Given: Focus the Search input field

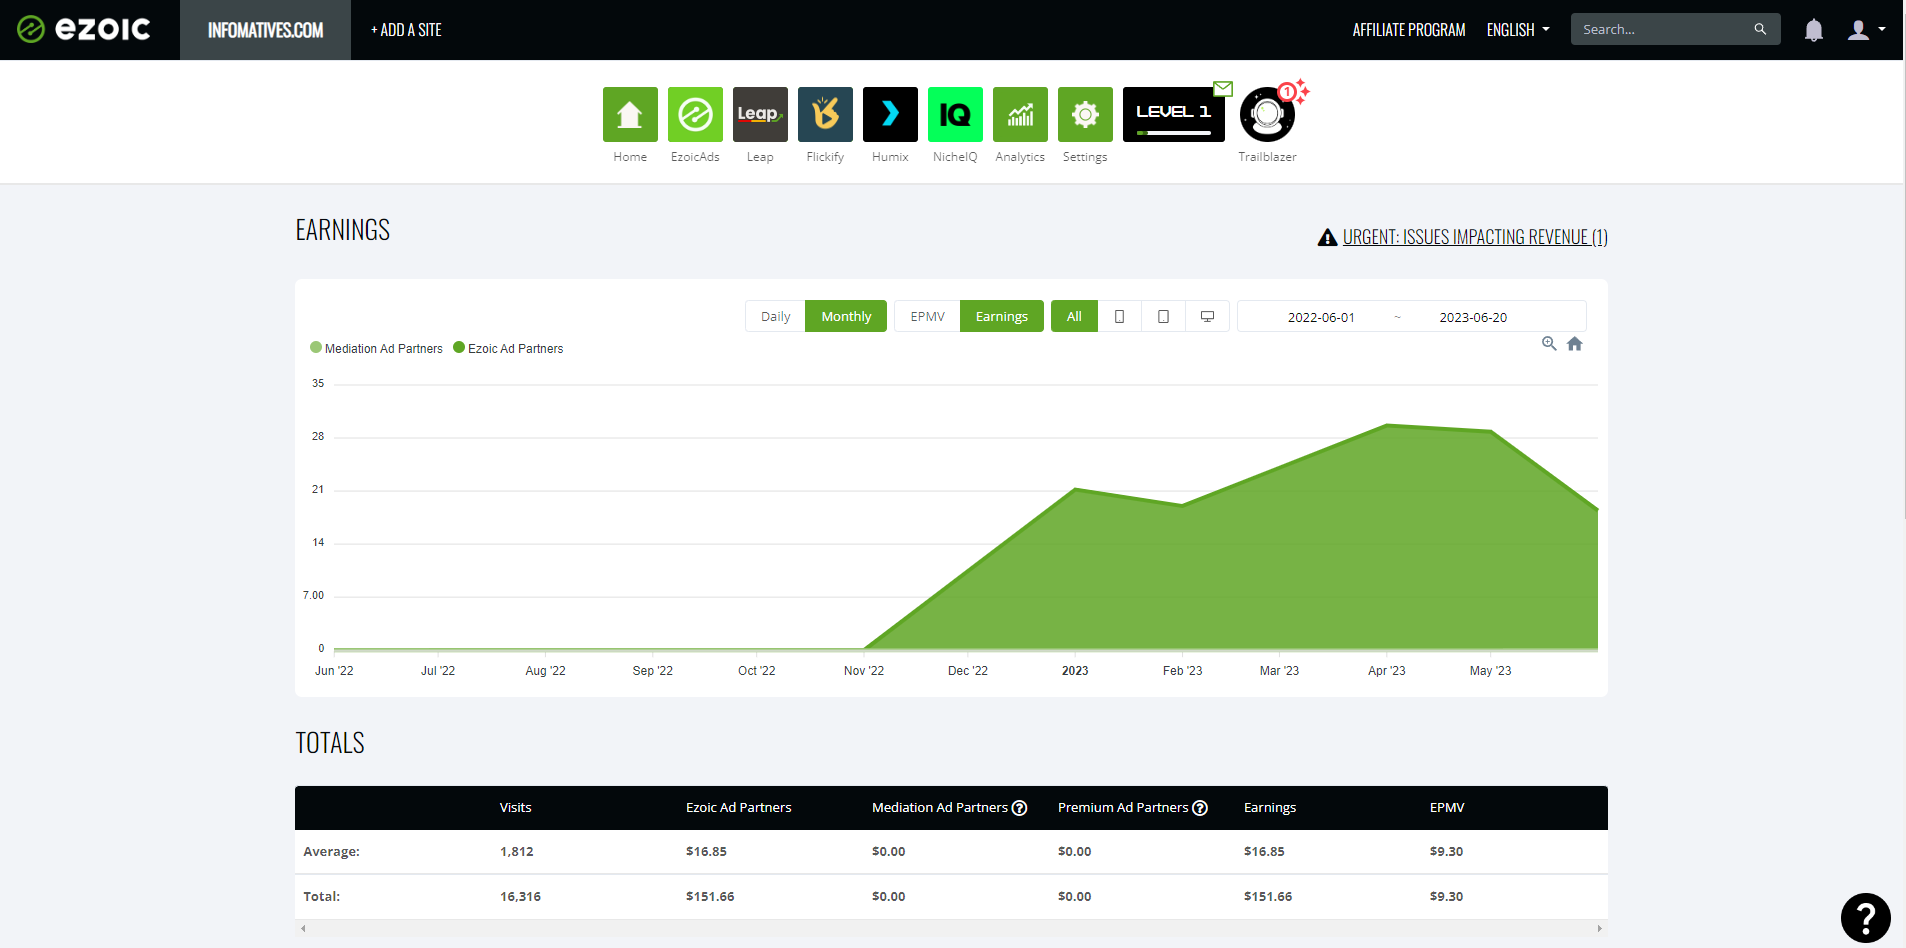Looking at the screenshot, I should (1662, 29).
